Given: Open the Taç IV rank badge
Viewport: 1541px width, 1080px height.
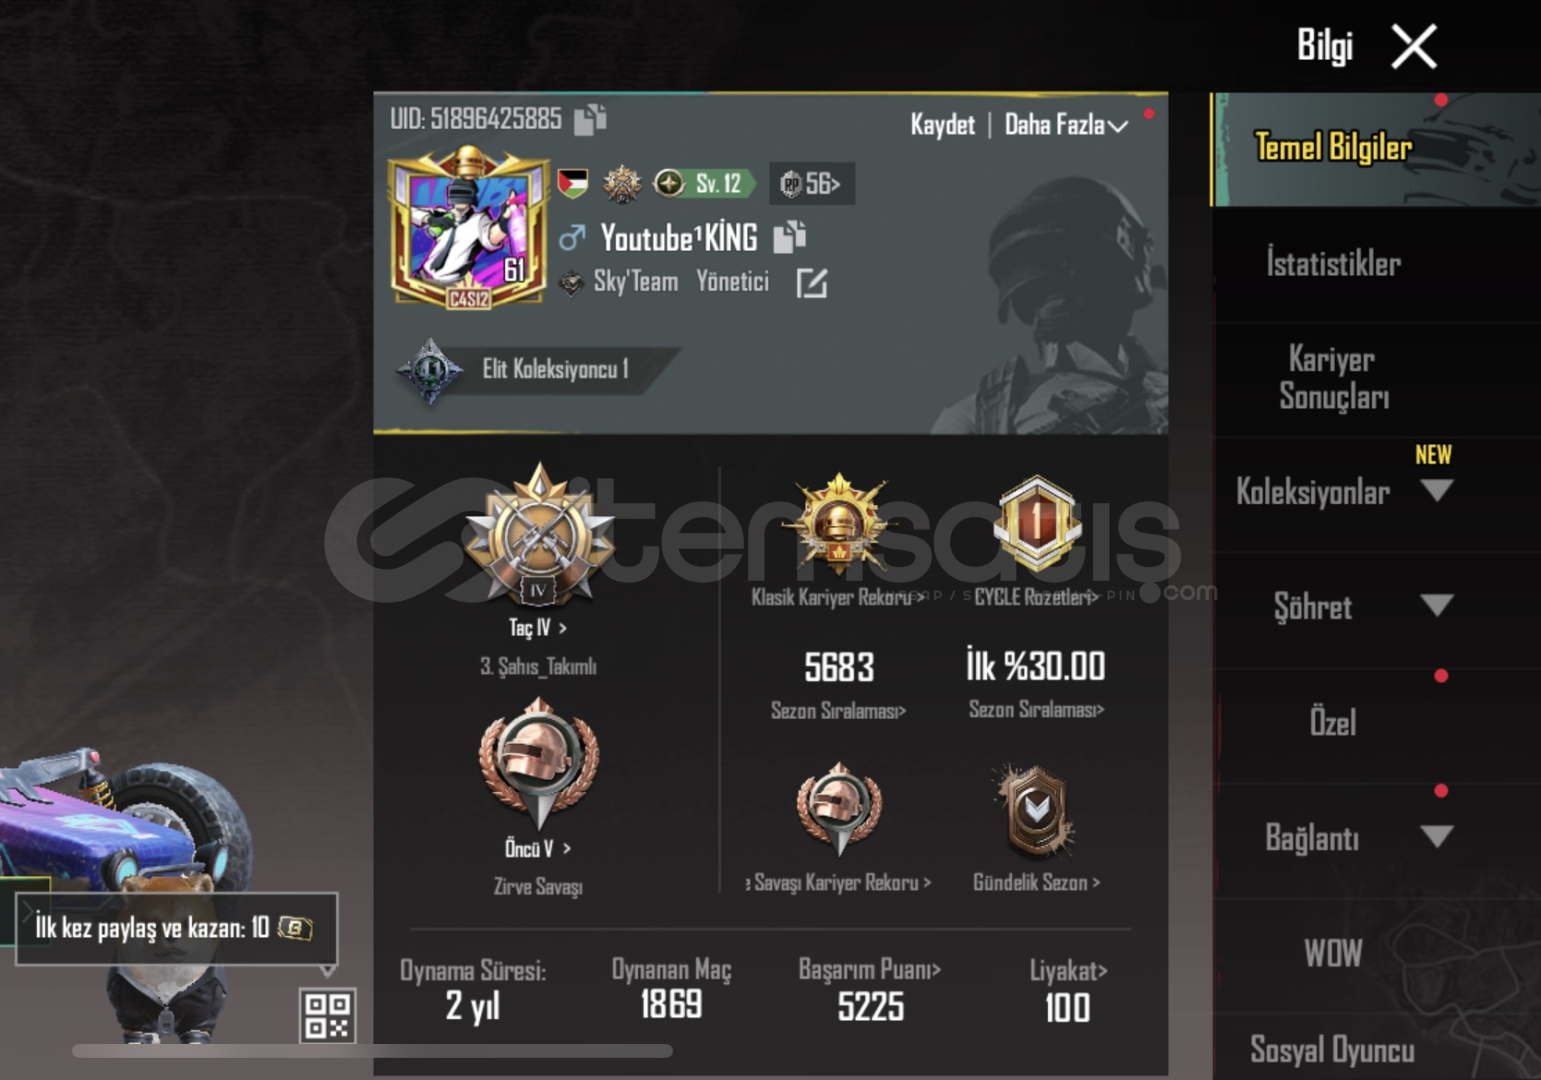Looking at the screenshot, I should 539,534.
